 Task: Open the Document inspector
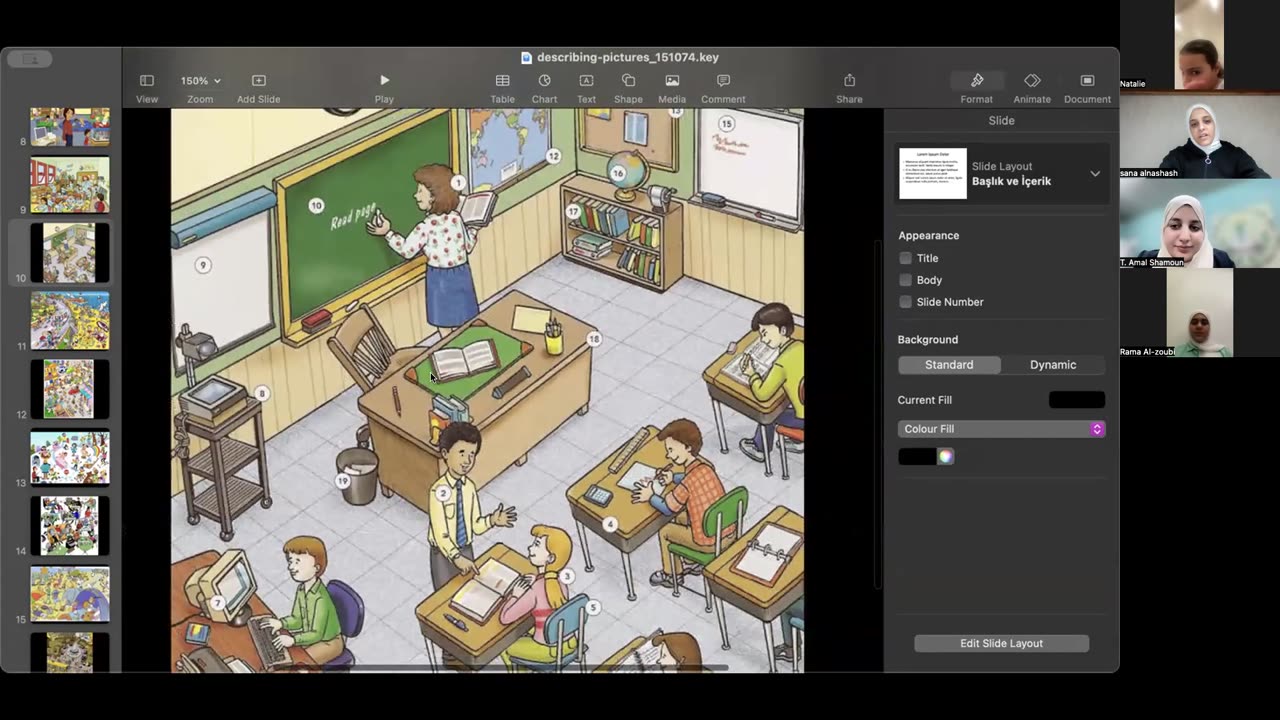[1087, 80]
